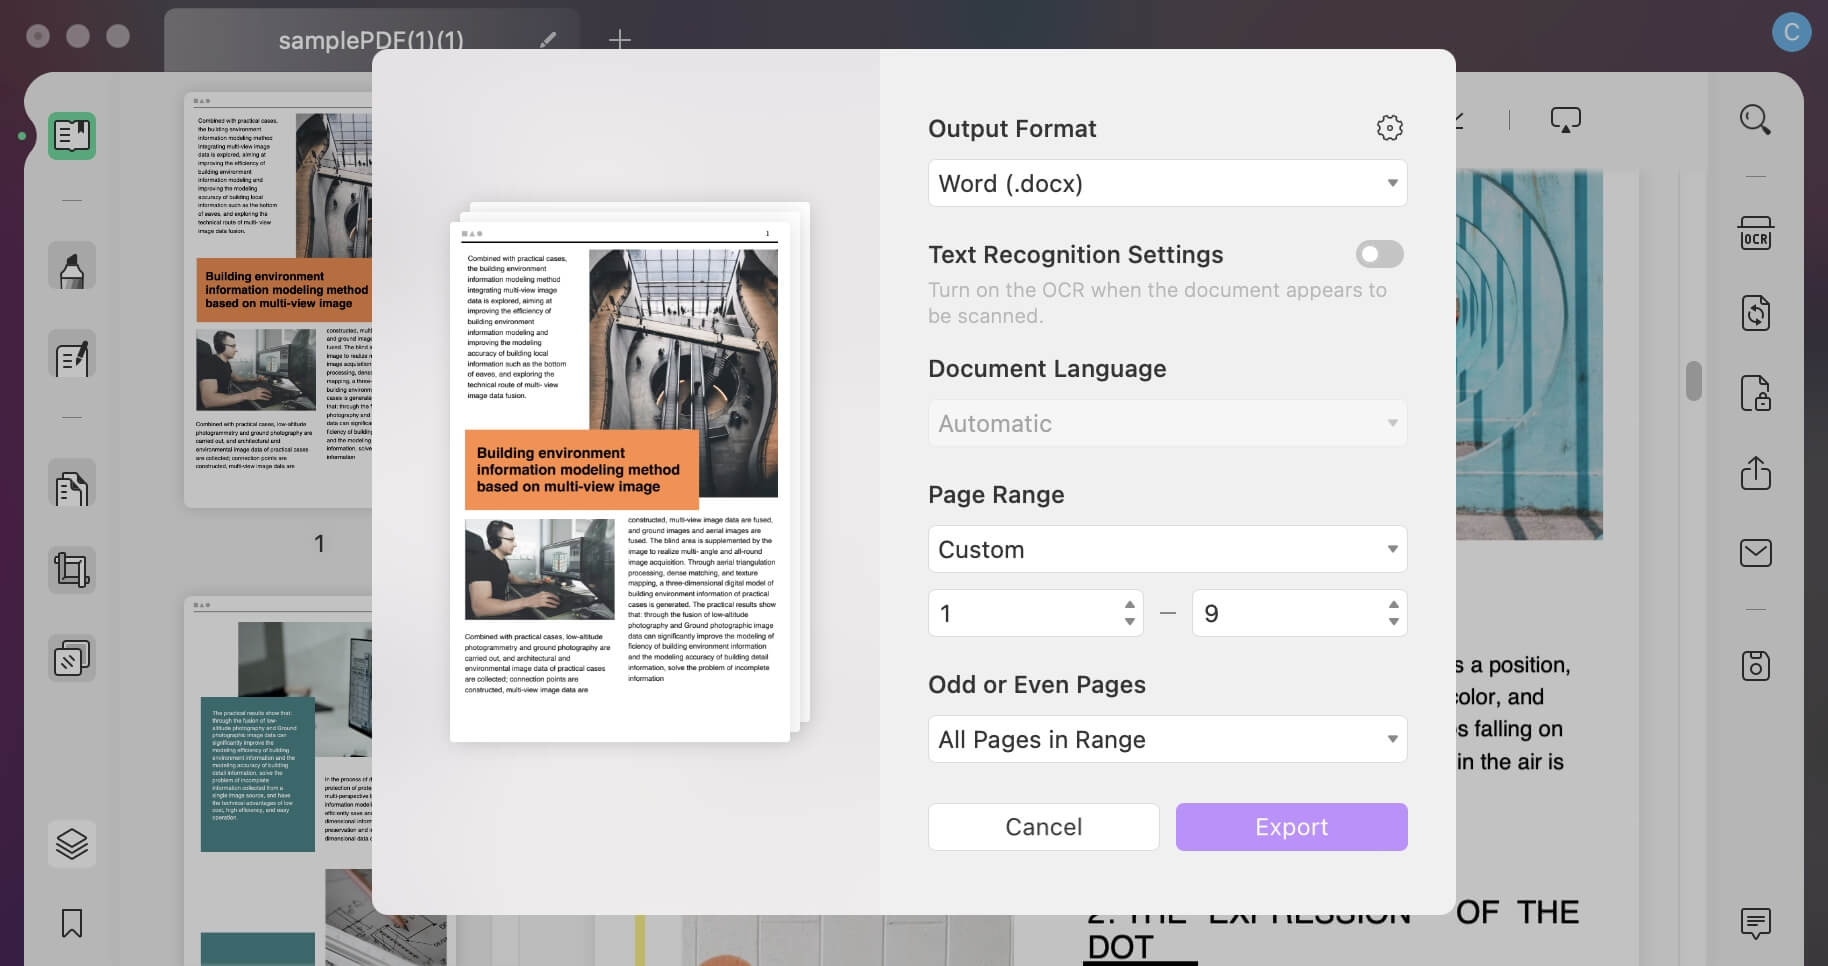Cancel the export dialog
This screenshot has width=1828, height=966.
coord(1043,827)
